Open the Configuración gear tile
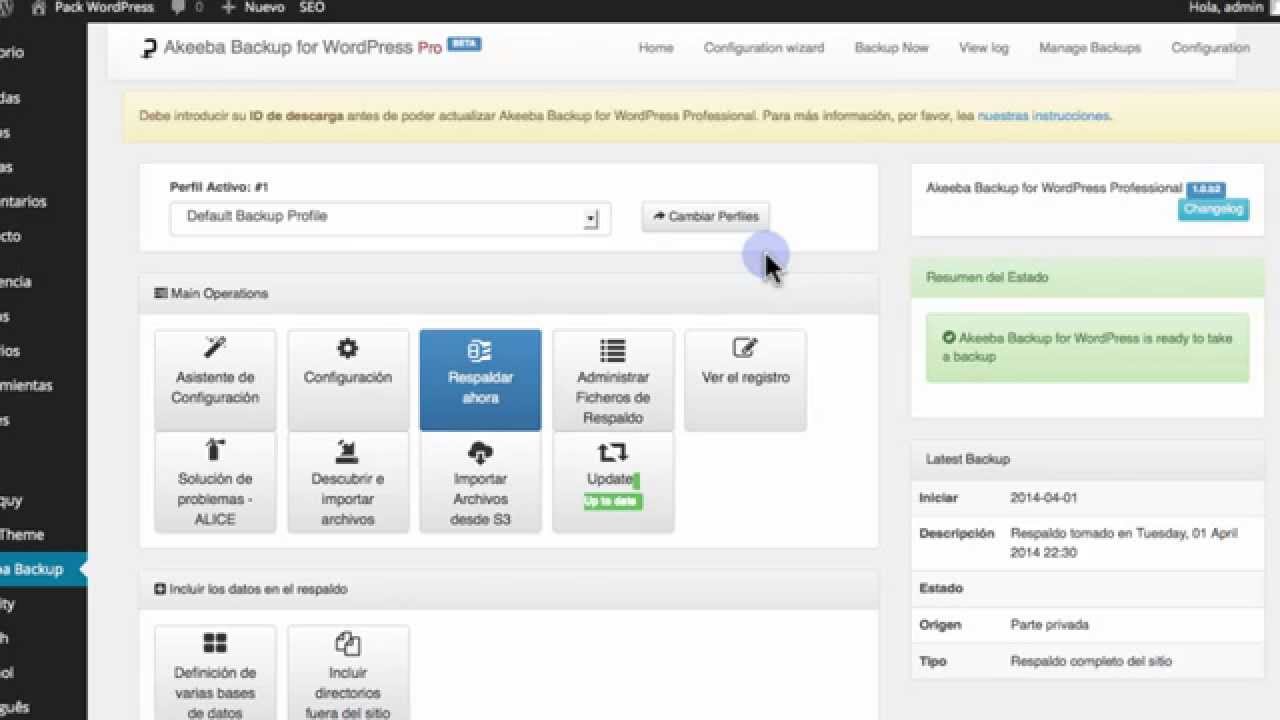Viewport: 1280px width, 720px height. 348,380
